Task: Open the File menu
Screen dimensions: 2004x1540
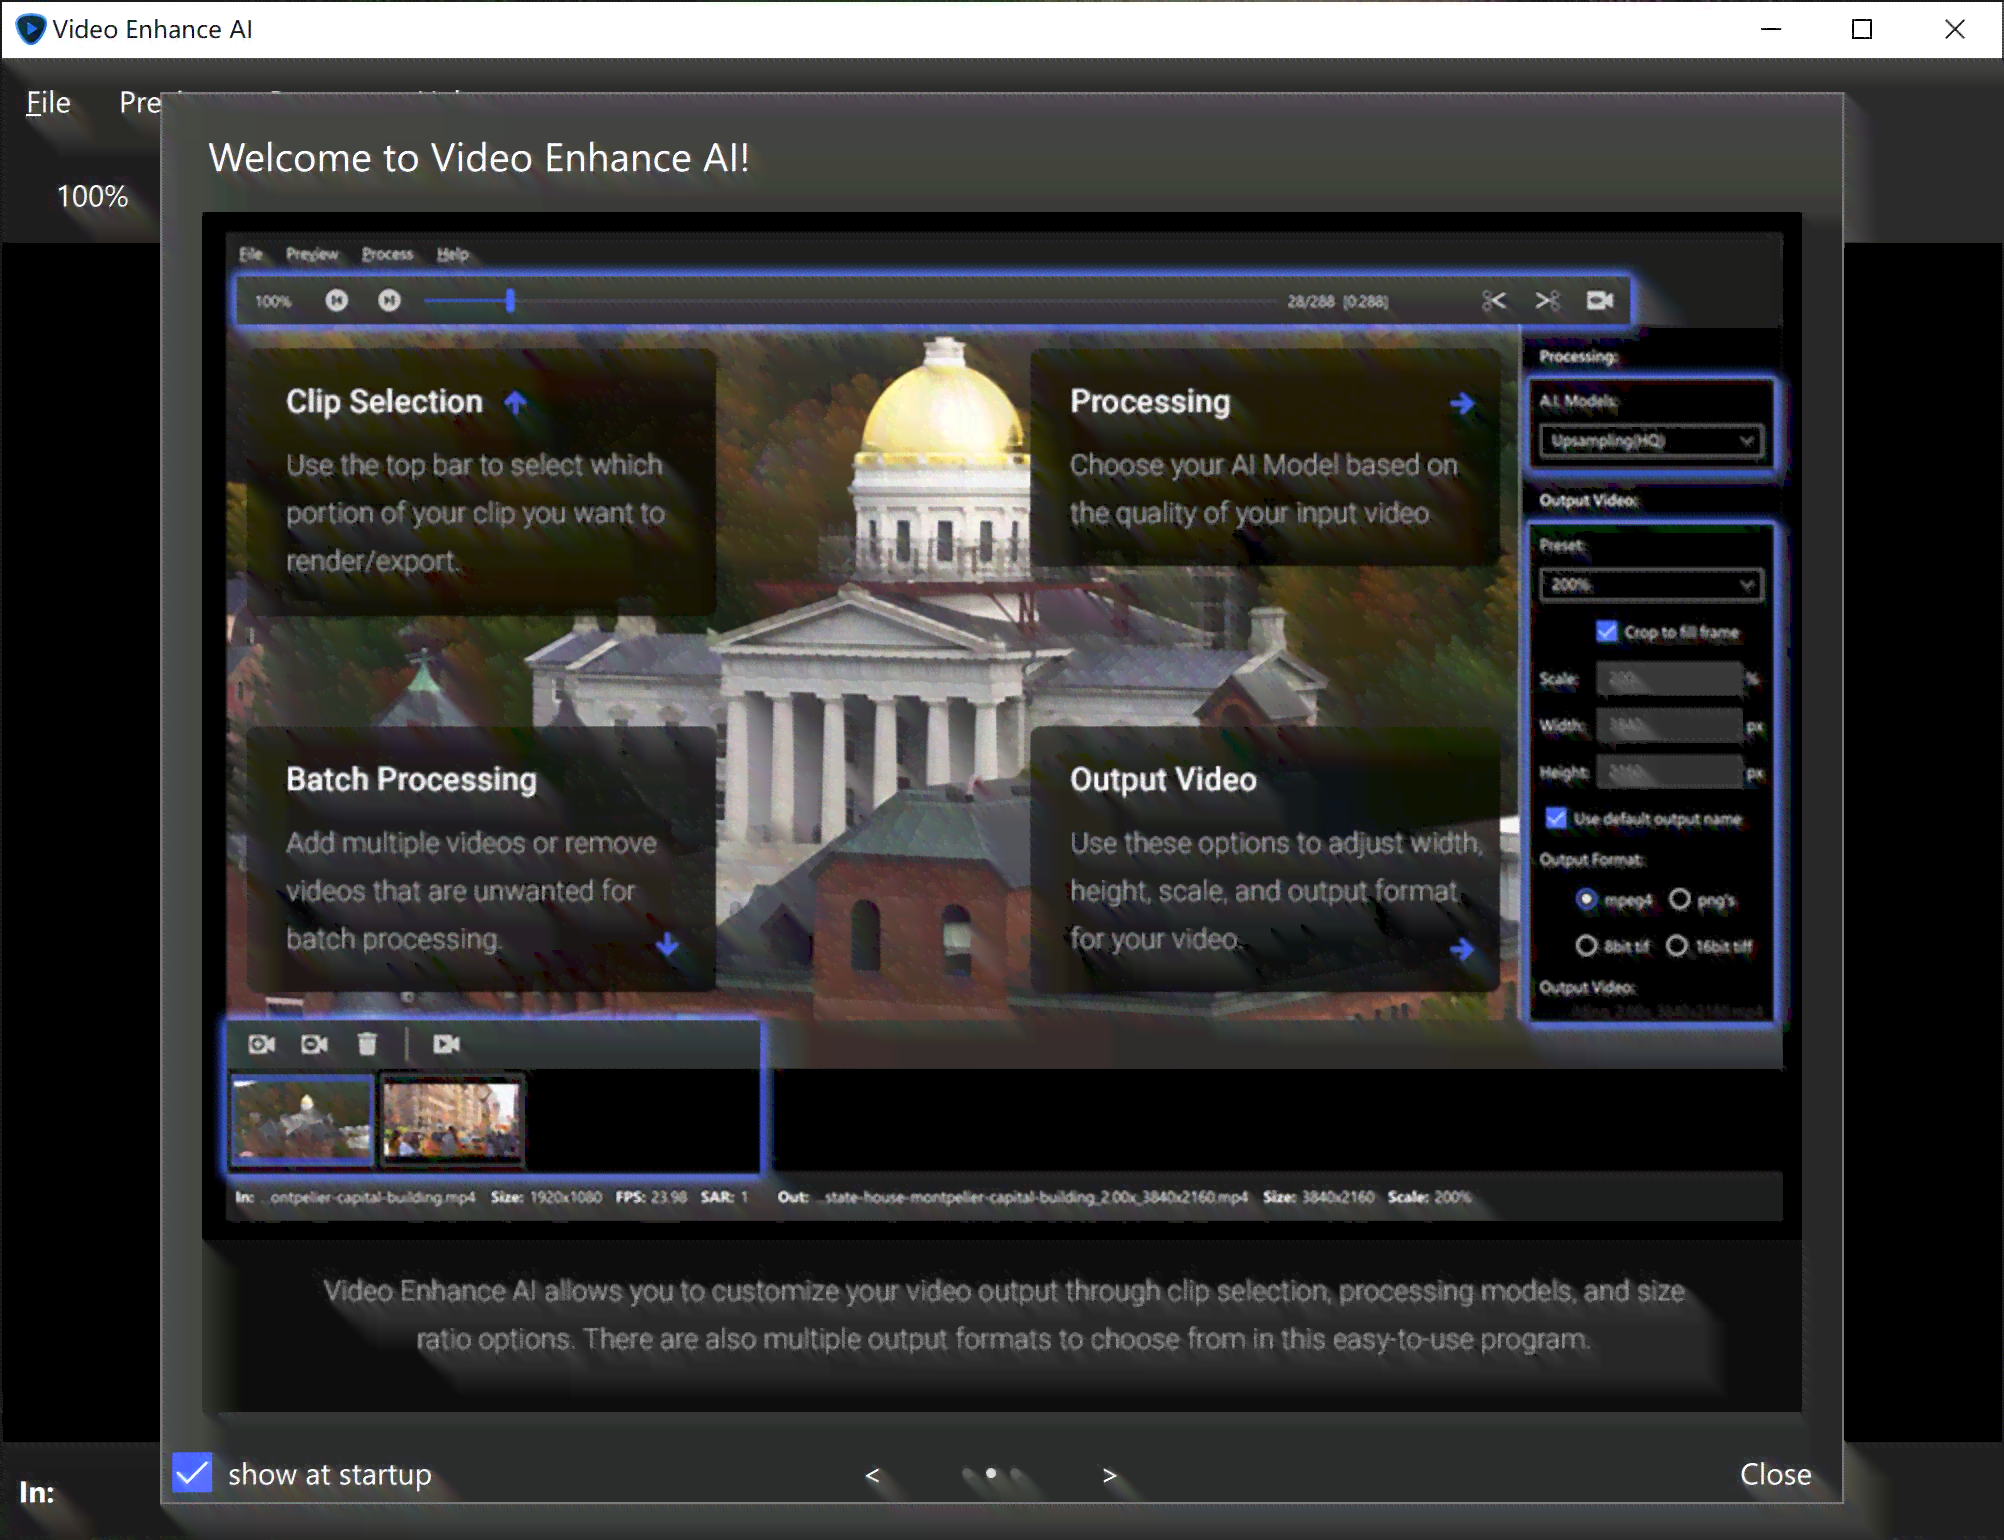Action: (48, 102)
